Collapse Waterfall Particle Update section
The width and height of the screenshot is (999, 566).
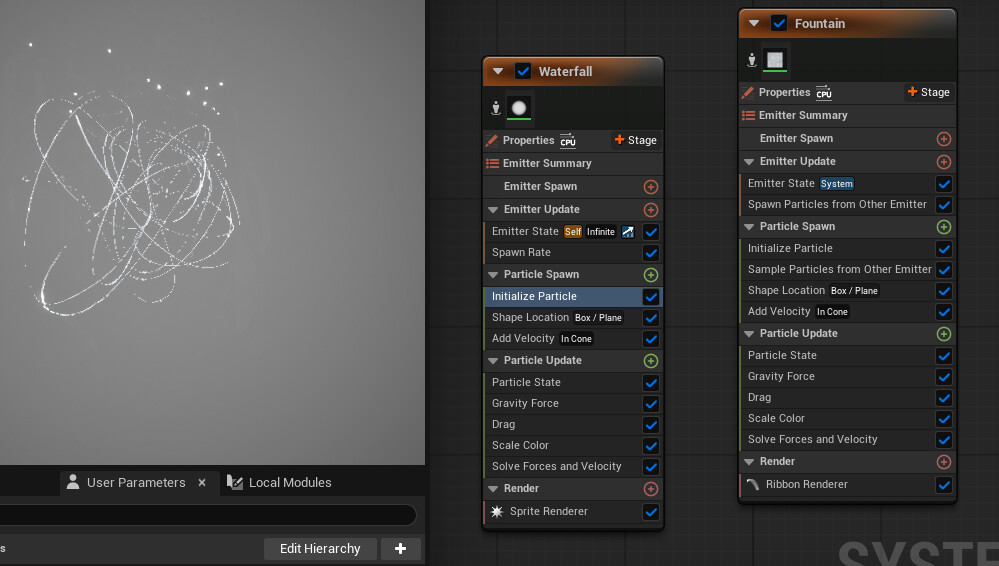pyautogui.click(x=492, y=361)
